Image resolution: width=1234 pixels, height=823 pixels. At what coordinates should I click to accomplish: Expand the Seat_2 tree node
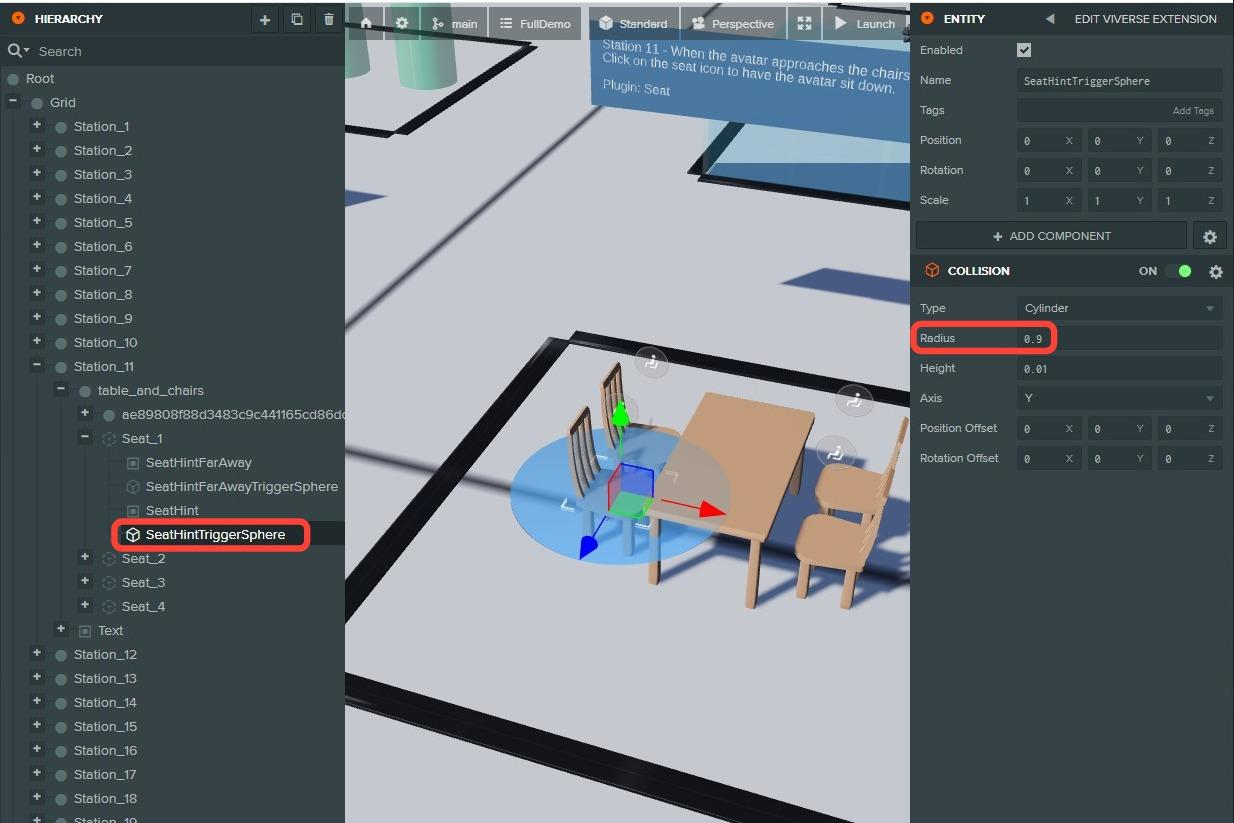tap(85, 558)
